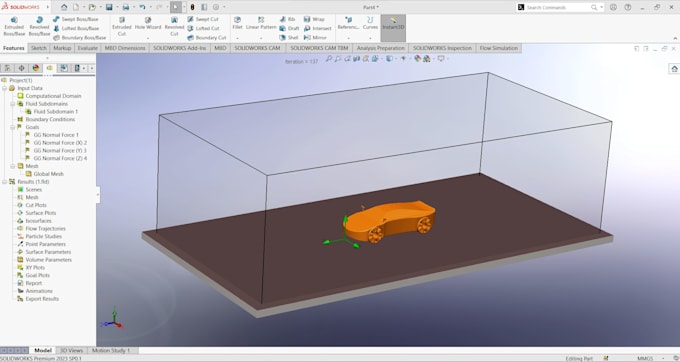The image size is (680, 362).
Task: Switch to the Sketch ribbon tab
Action: [x=39, y=48]
